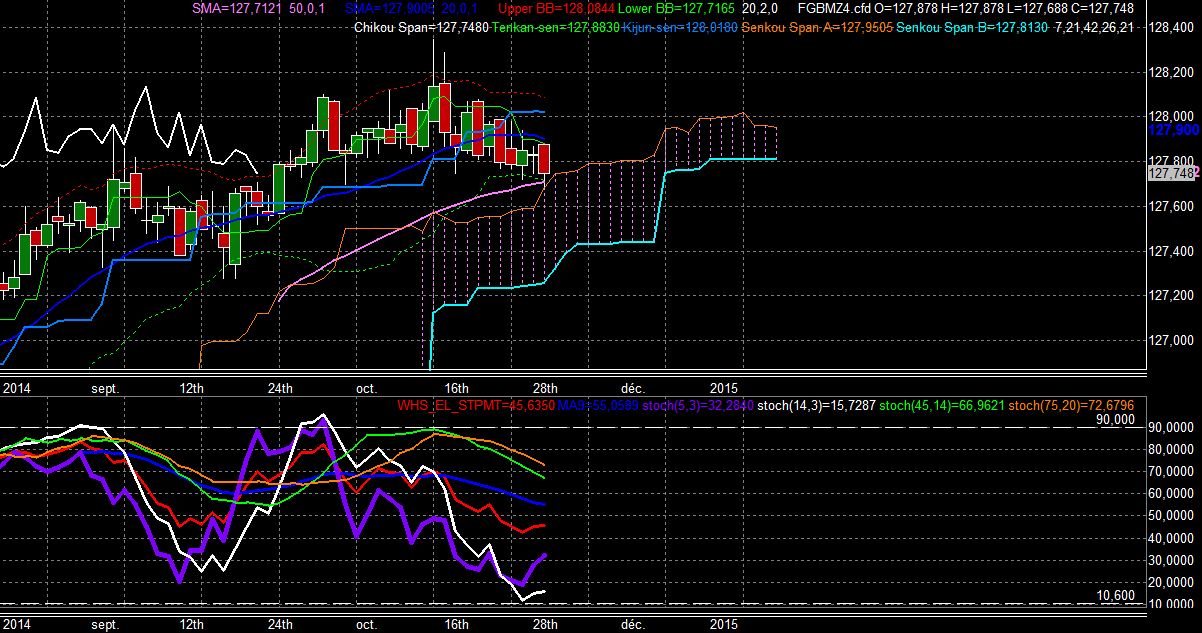Click the 127,400 price axis label
Image resolution: width=1202 pixels, height=633 pixels.
1172,251
